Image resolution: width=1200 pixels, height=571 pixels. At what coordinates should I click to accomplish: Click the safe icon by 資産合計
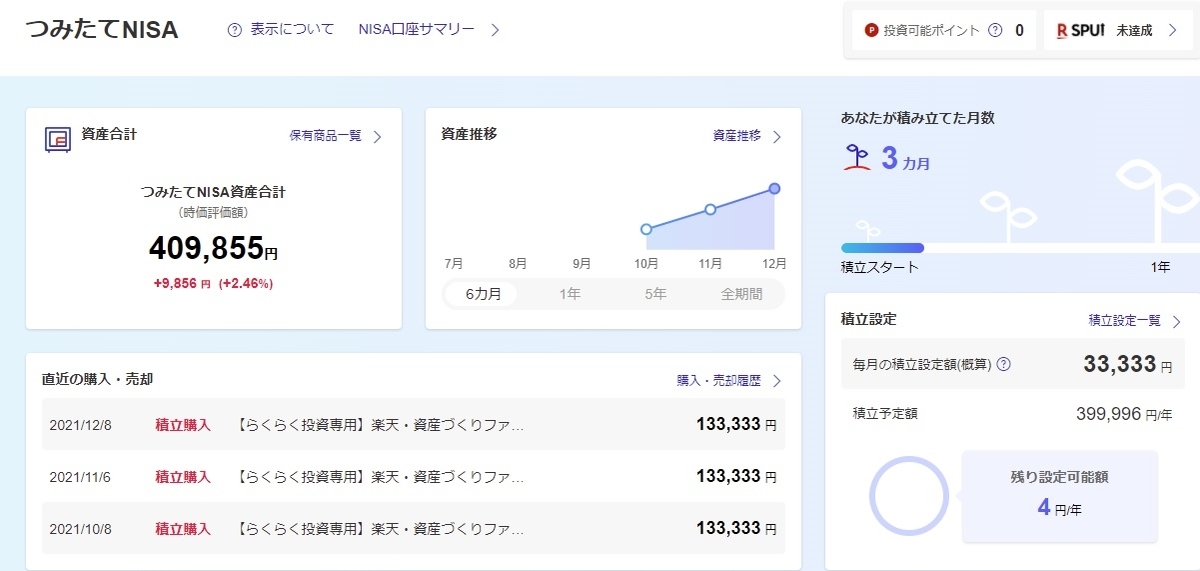click(58, 138)
